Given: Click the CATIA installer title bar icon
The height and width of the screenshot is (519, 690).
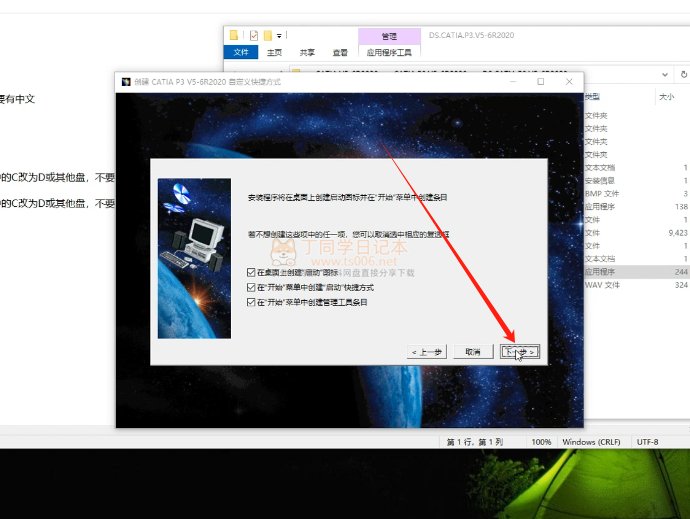Looking at the screenshot, I should [x=126, y=82].
